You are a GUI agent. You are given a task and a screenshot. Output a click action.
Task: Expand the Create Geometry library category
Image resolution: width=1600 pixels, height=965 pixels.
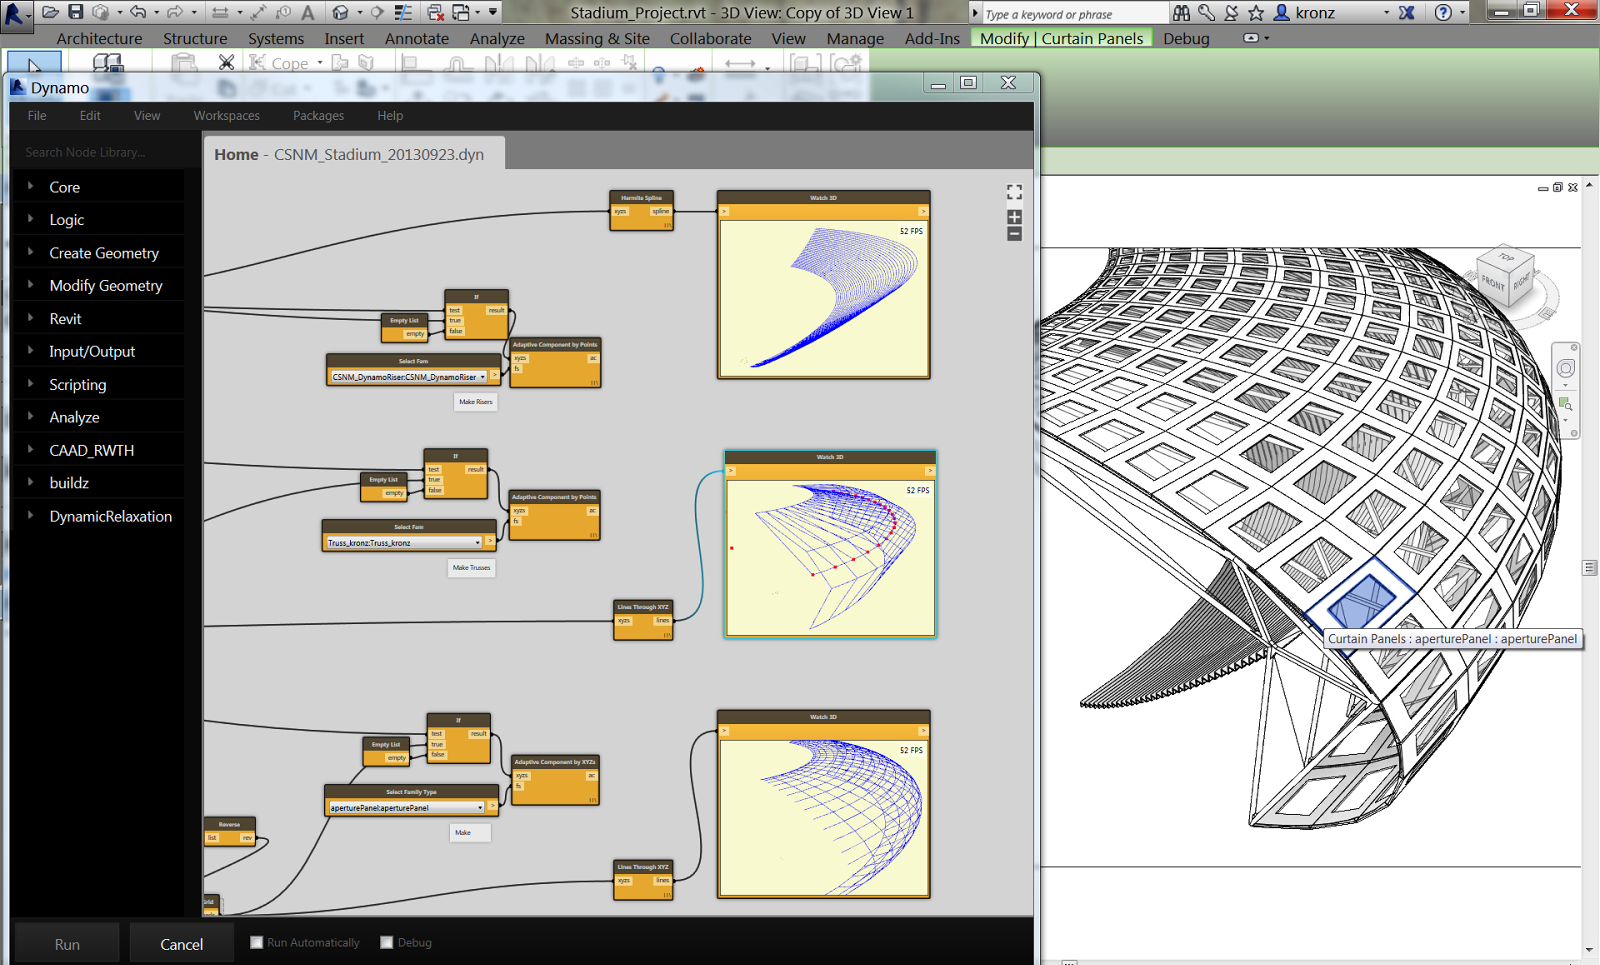pyautogui.click(x=104, y=253)
